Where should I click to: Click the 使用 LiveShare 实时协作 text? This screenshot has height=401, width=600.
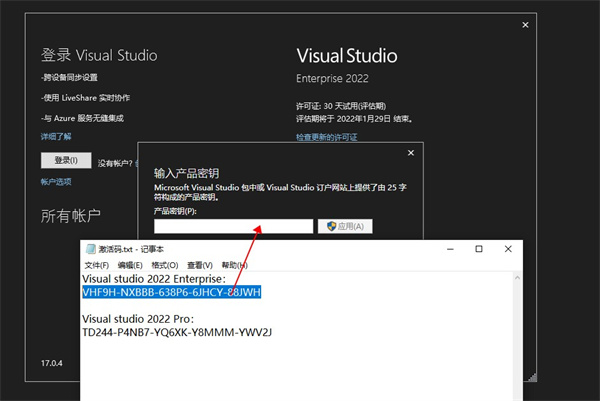pos(85,98)
